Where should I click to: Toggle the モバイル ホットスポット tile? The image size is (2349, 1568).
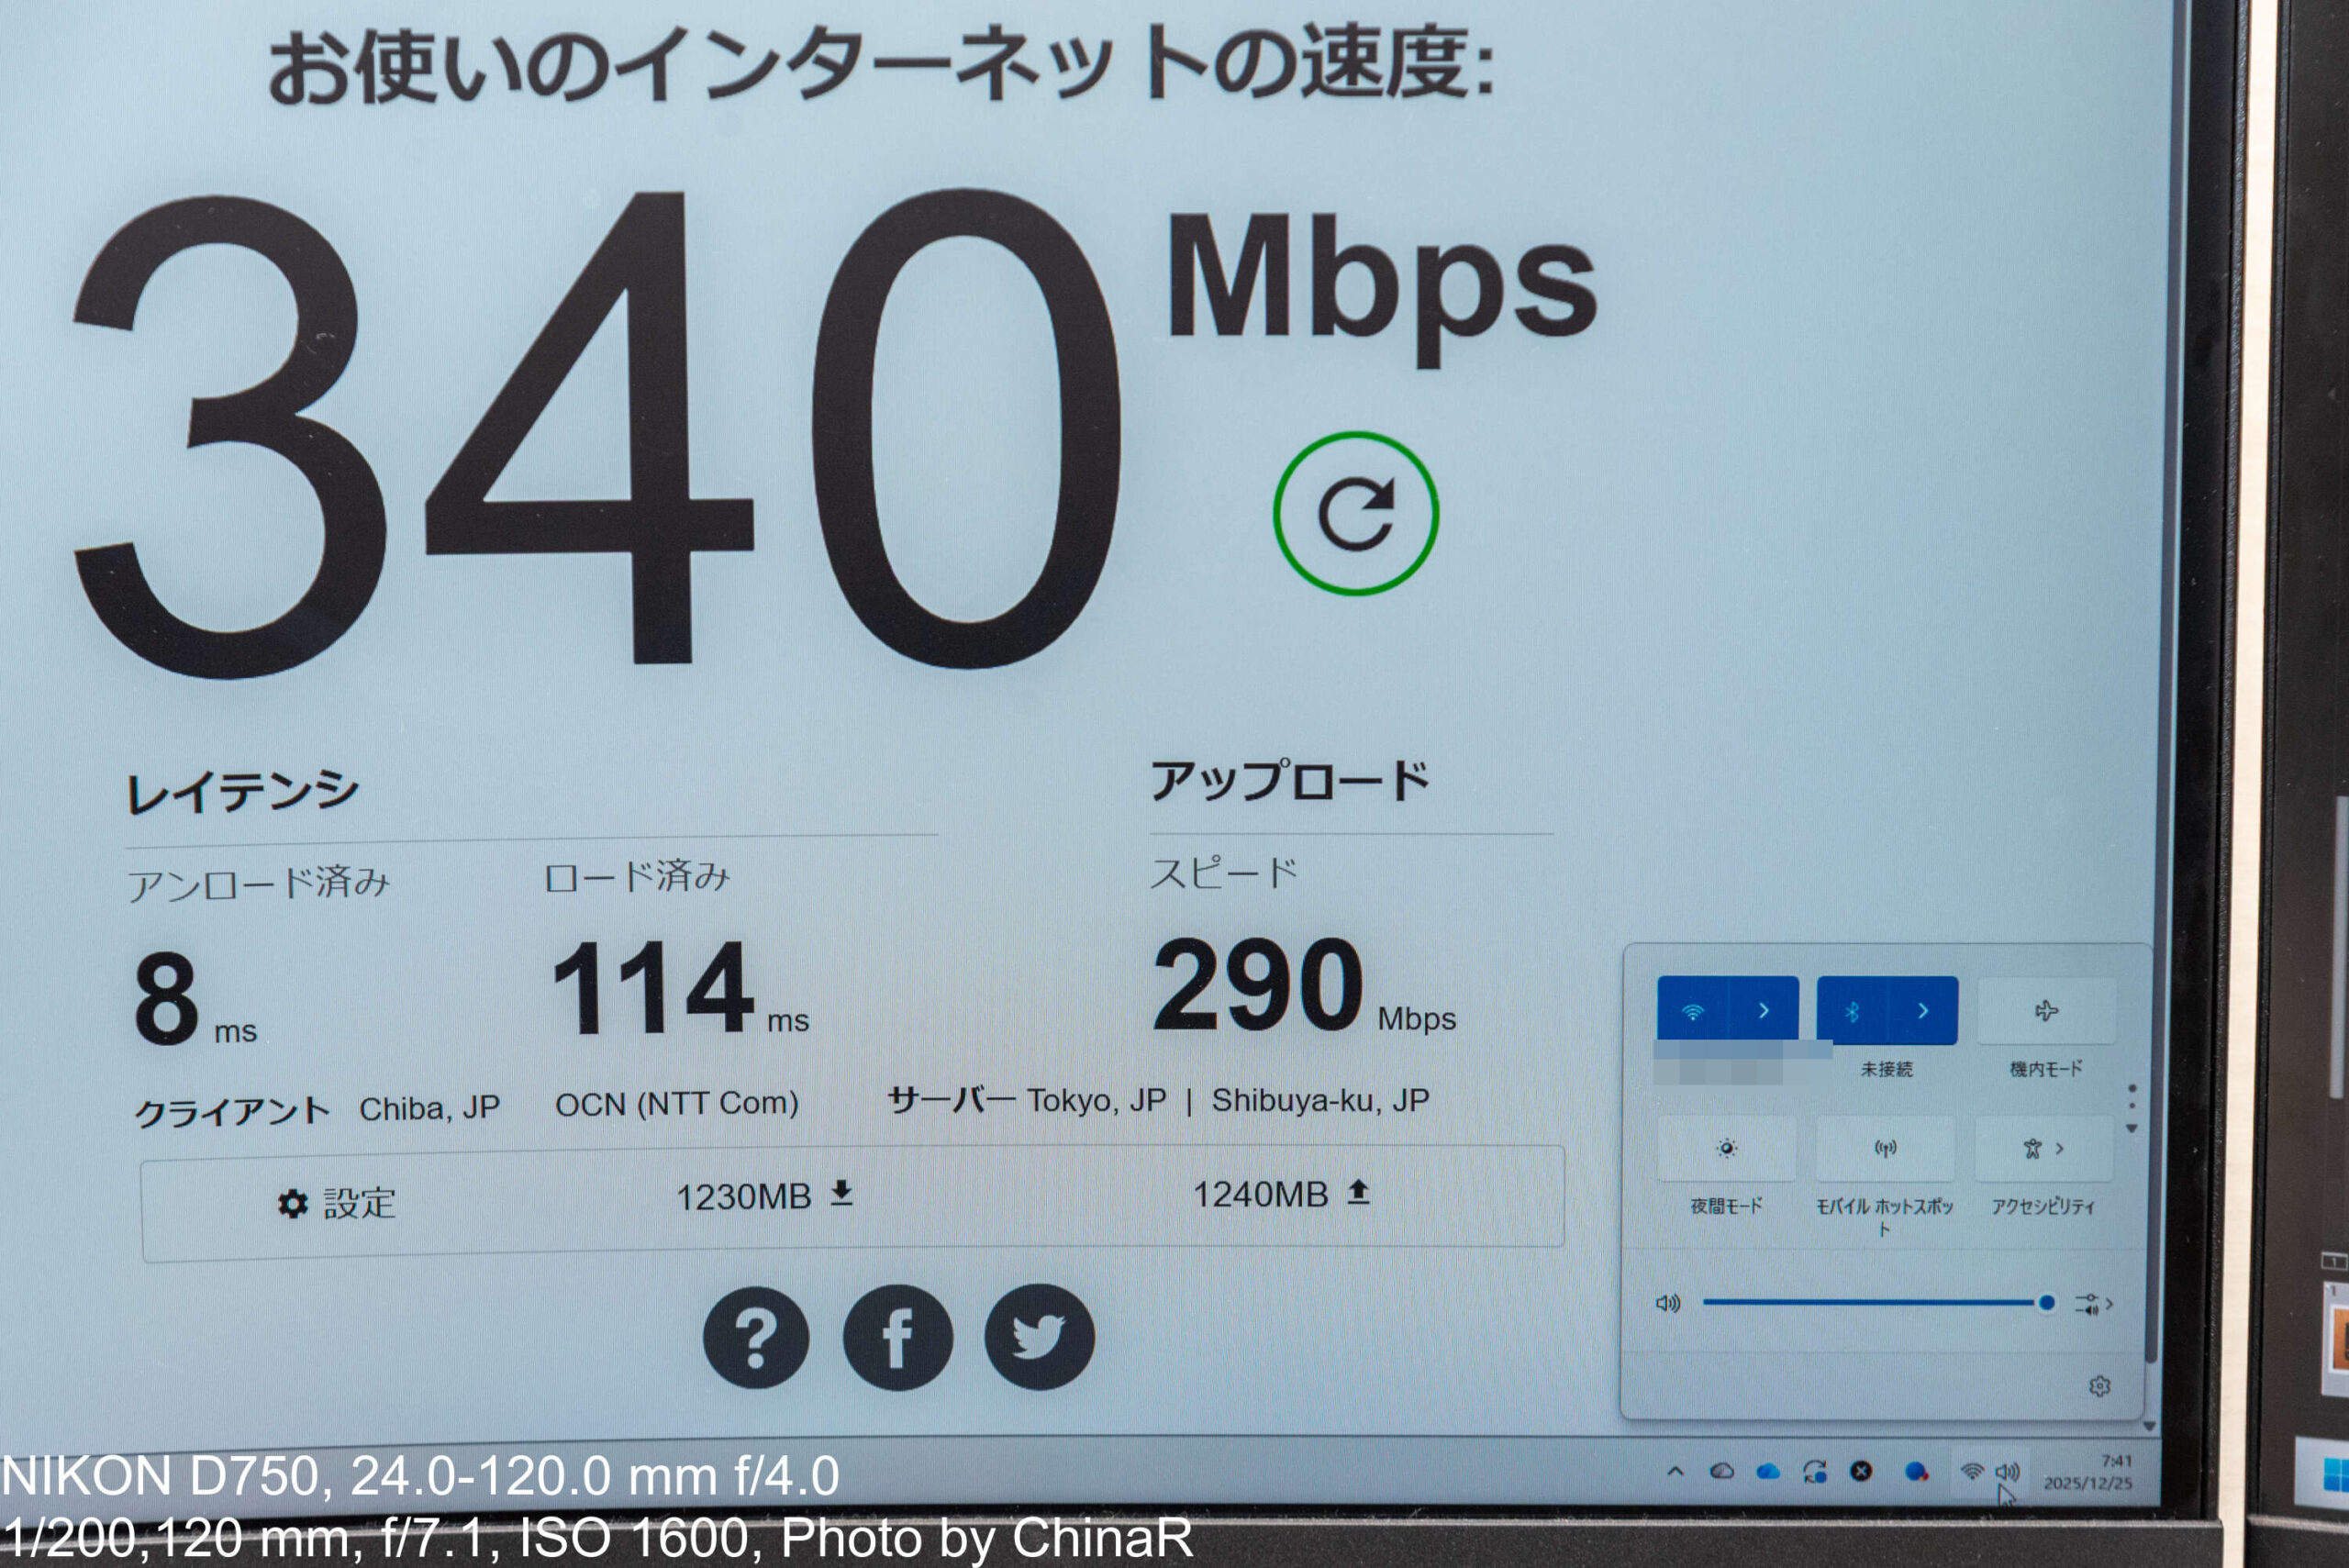pos(1885,1148)
